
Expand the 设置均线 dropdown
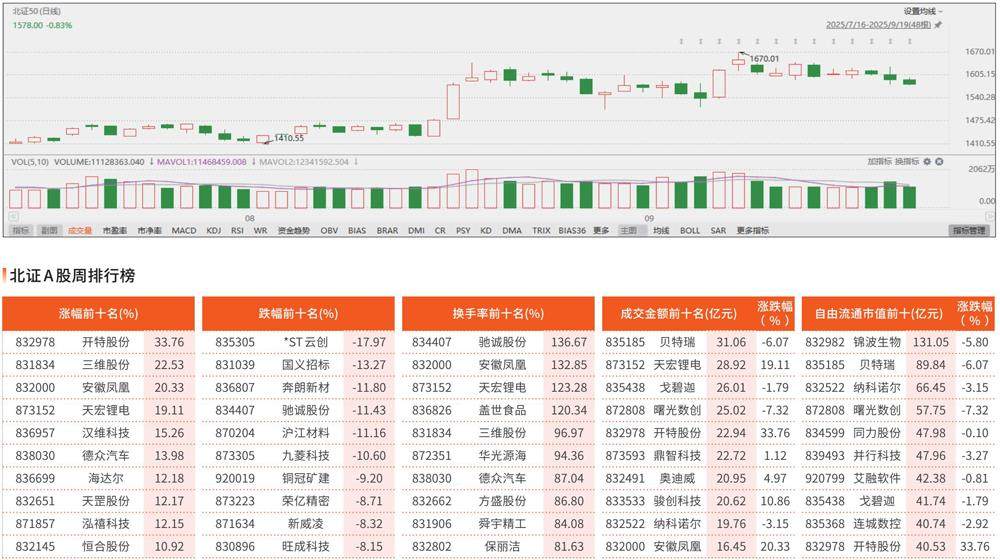(923, 11)
